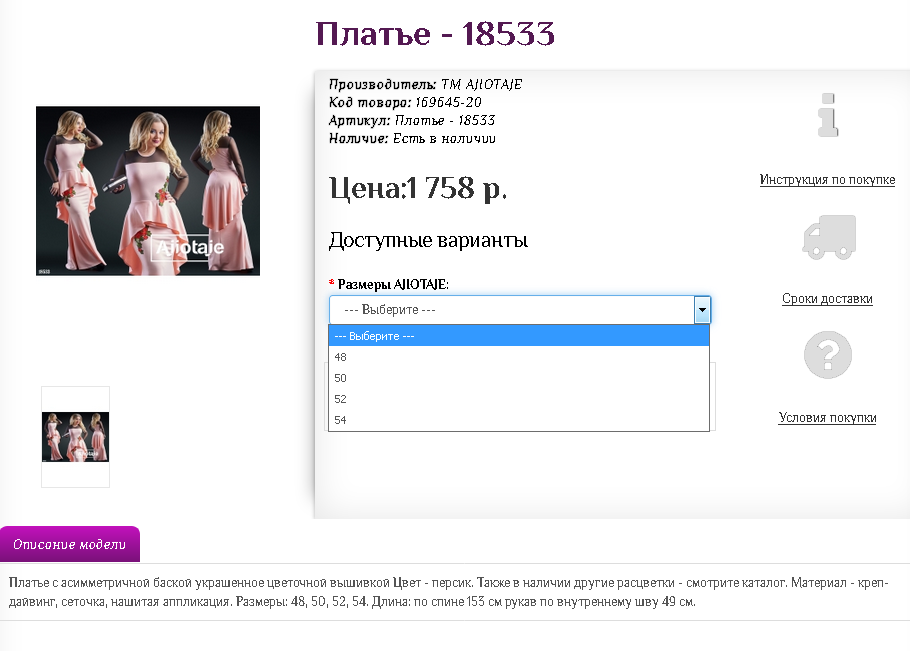Click the Размеры AJIOTAJE select box
The height and width of the screenshot is (651, 910).
click(519, 310)
